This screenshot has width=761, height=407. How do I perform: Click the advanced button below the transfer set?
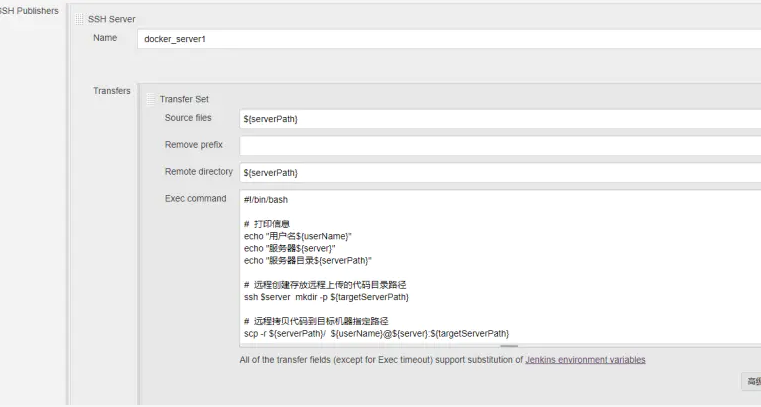pos(751,381)
